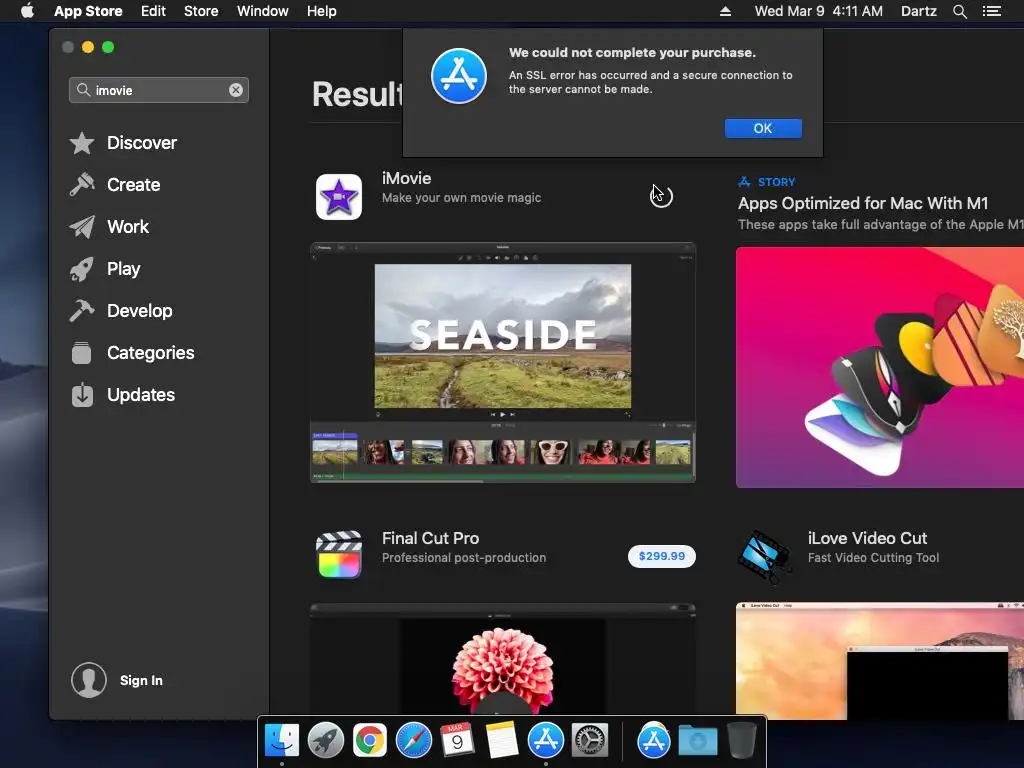Open the Trash in the Dock
This screenshot has width=1024, height=768.
pyautogui.click(x=742, y=740)
